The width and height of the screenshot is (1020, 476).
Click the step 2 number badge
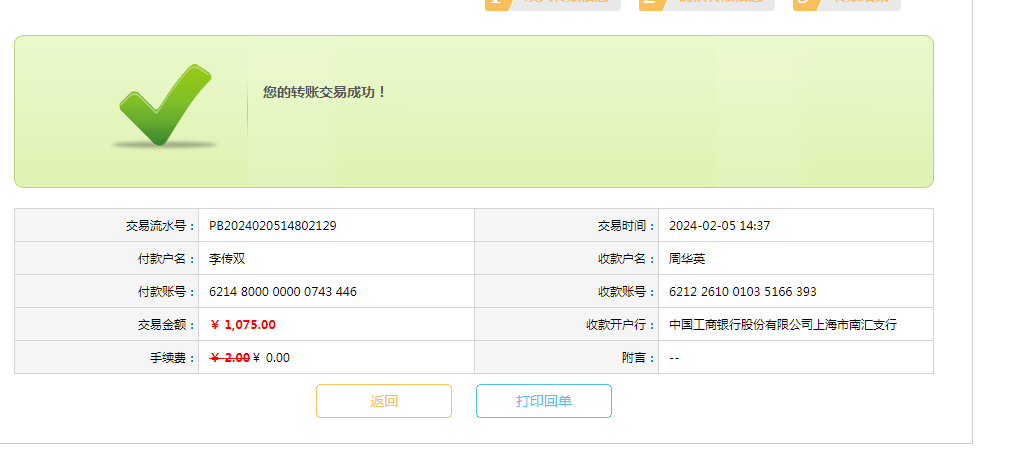tap(651, 3)
